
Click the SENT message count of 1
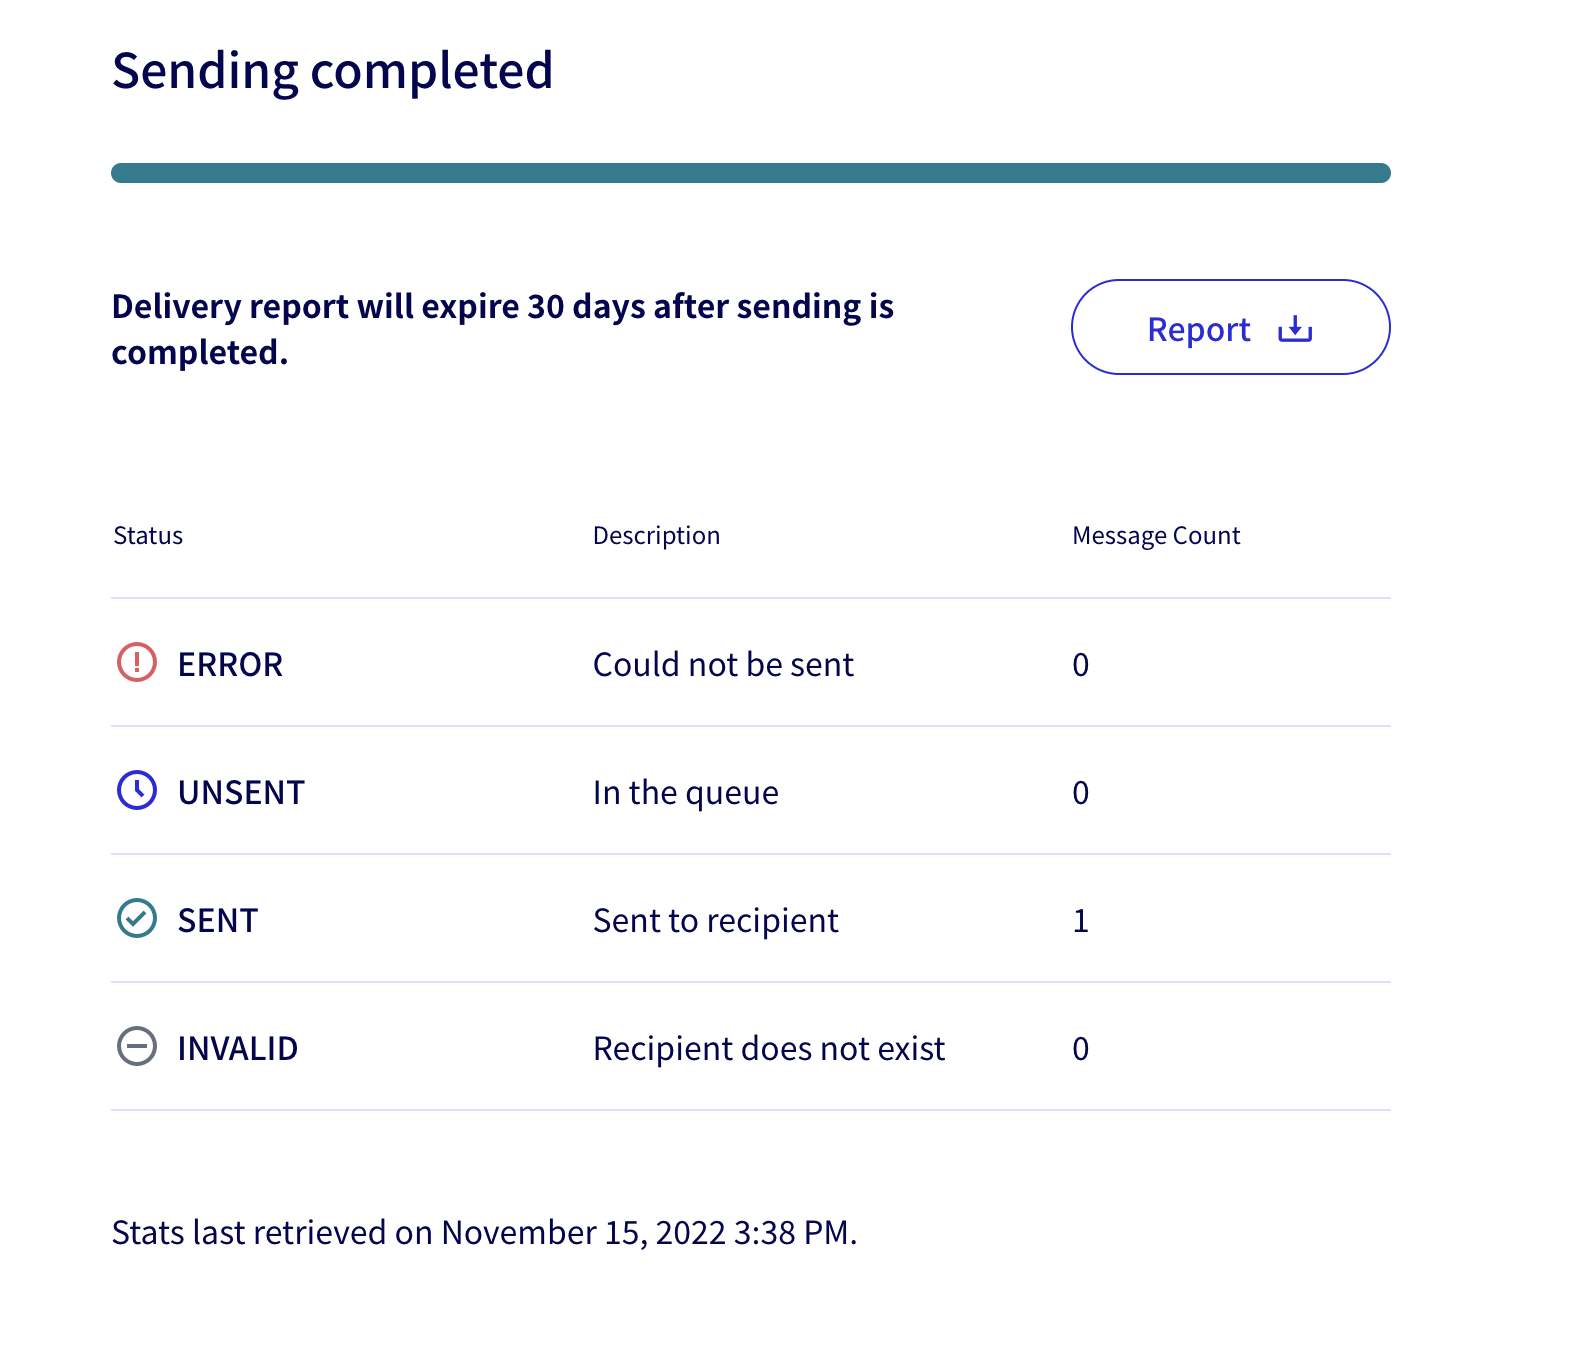(1080, 921)
